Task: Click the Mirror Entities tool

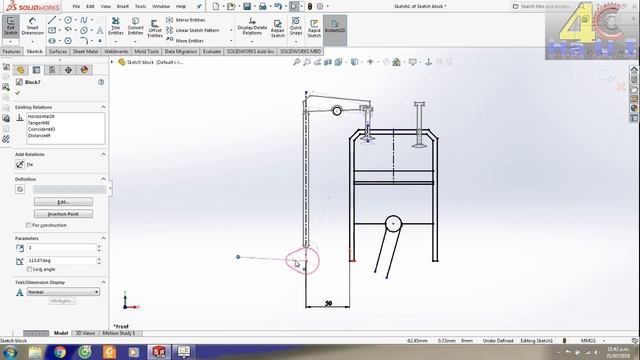Action: (x=186, y=20)
